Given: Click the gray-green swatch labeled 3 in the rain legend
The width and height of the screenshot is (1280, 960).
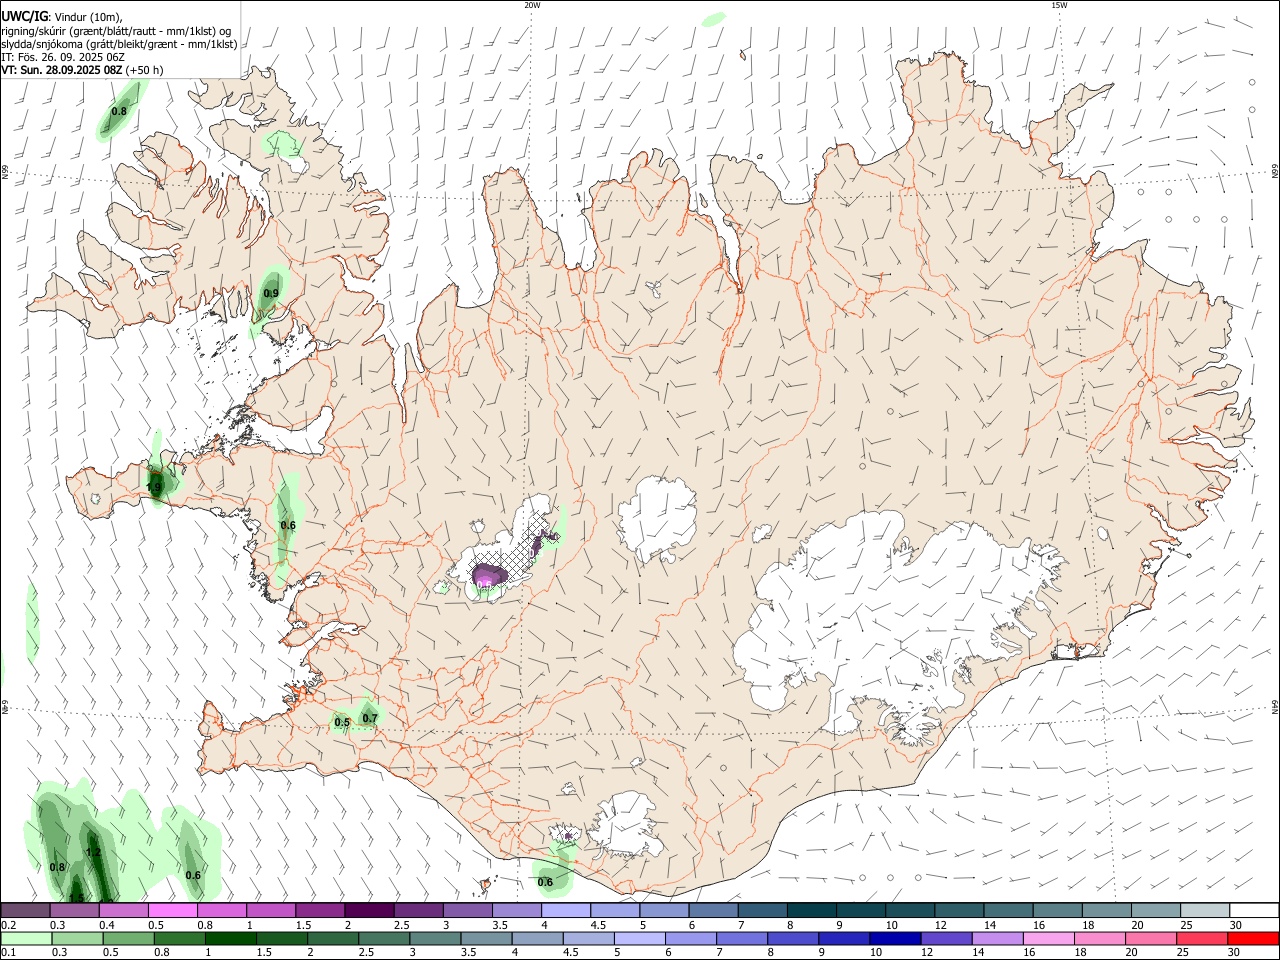Looking at the screenshot, I should point(434,939).
